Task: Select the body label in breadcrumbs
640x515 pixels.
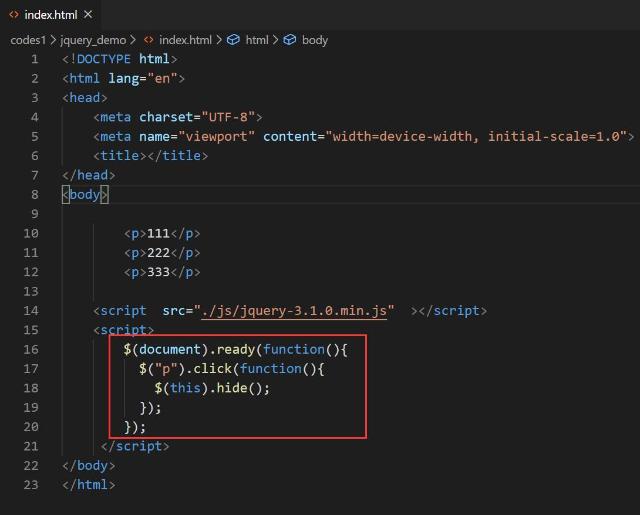Action: point(315,40)
